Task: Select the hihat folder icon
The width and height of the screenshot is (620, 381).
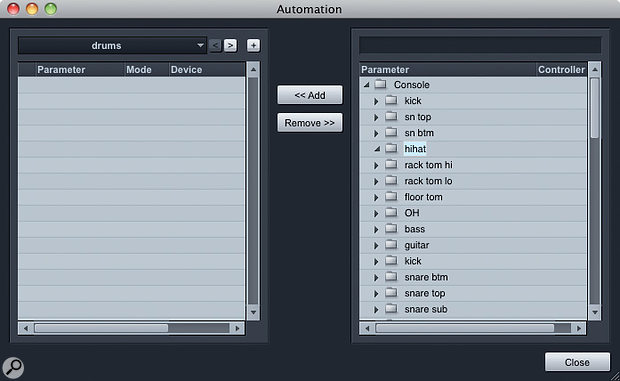Action: (391, 149)
